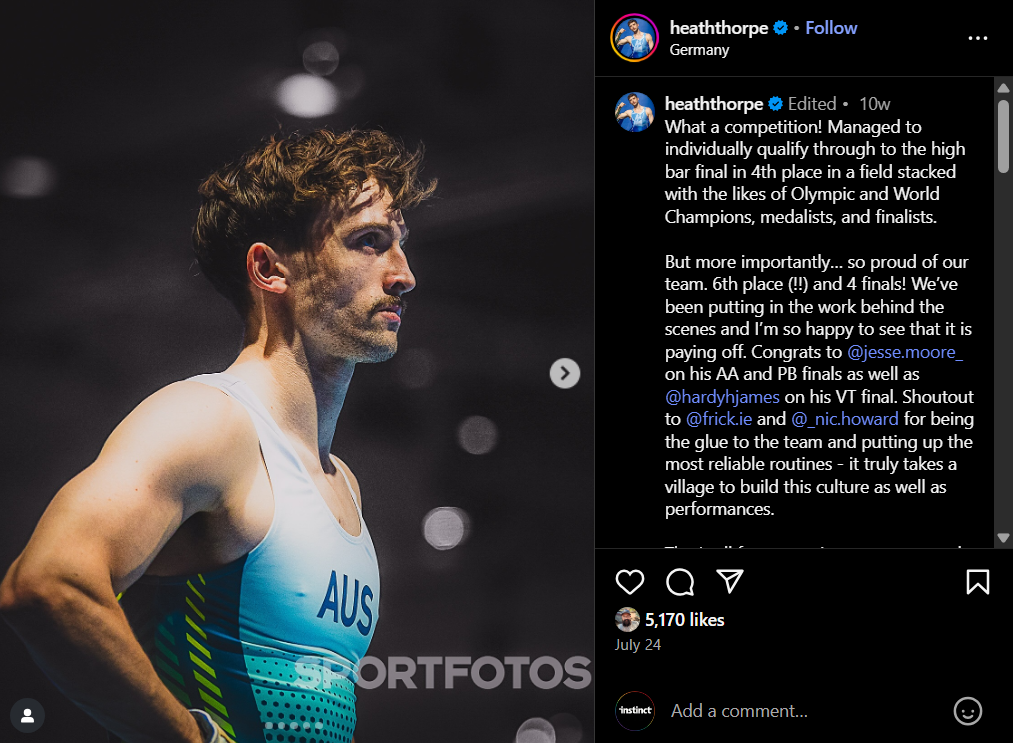
Task: Open heaththorpe story profile picture in header
Action: click(634, 38)
